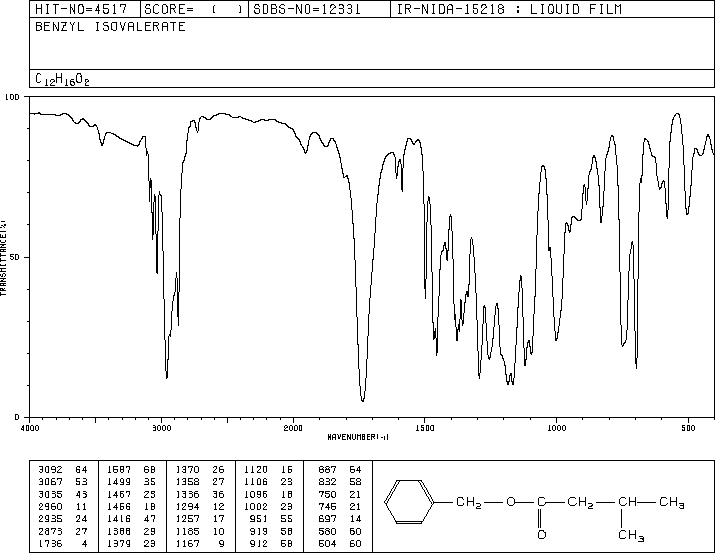Screen dimensions: 715x553
Task: Select the 1416 peak table entry
Action: [131, 519]
